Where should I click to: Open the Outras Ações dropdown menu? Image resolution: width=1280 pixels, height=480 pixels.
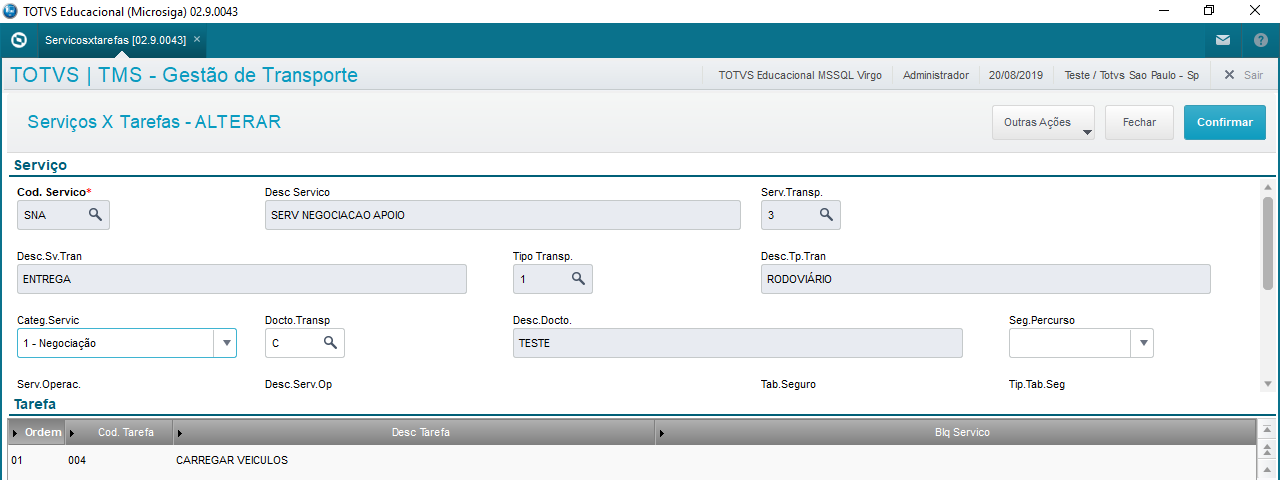1043,123
